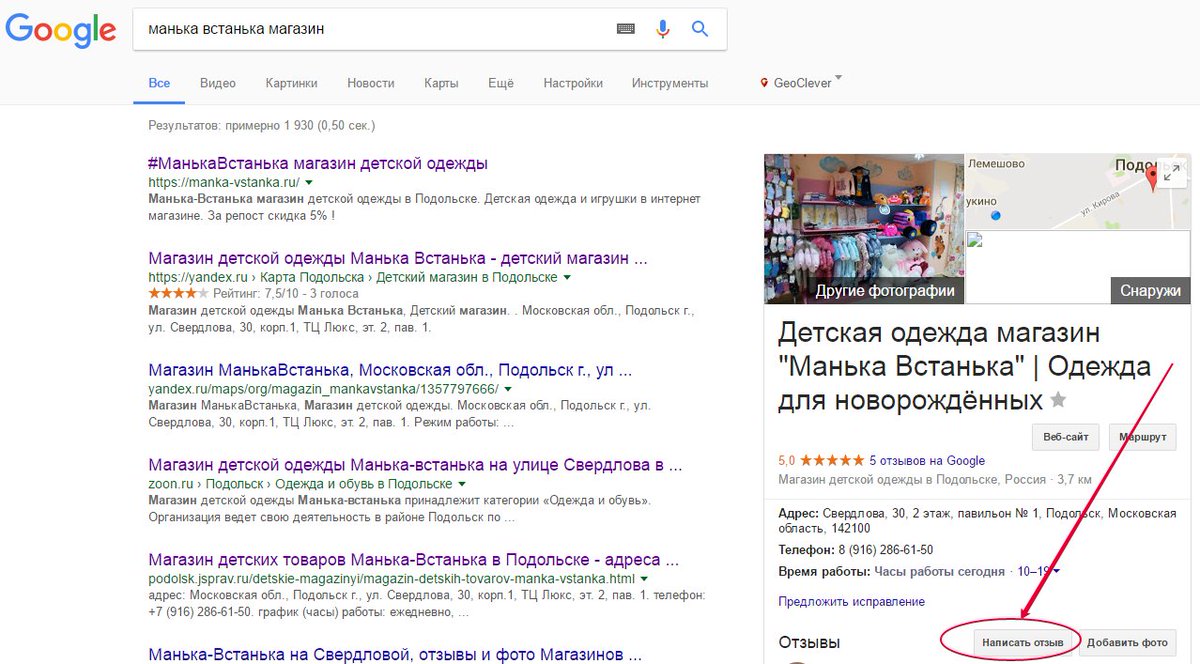Click the Веб-сайт button
The height and width of the screenshot is (664, 1200).
(x=1065, y=437)
